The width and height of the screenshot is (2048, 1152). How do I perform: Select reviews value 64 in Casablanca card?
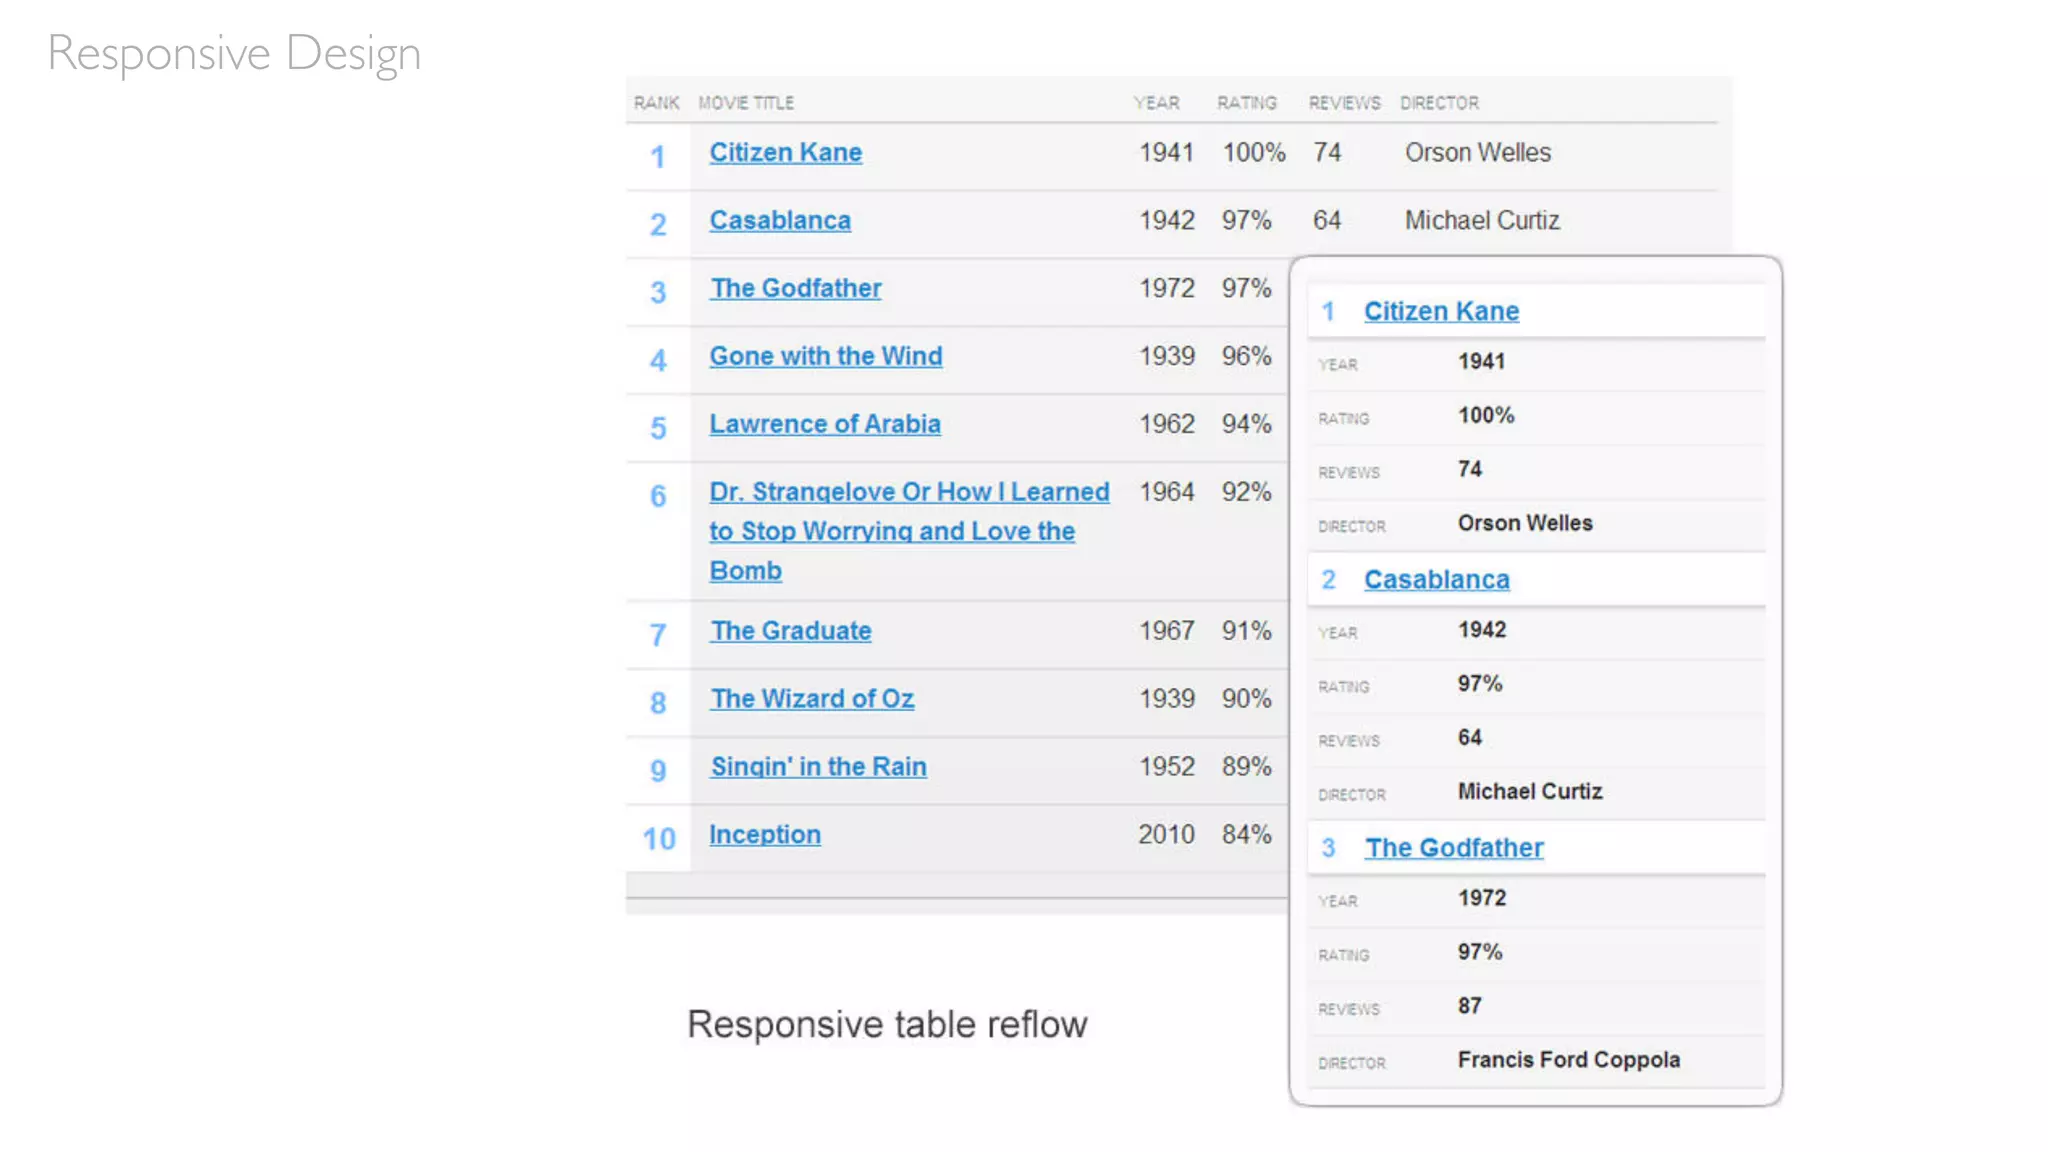point(1470,738)
